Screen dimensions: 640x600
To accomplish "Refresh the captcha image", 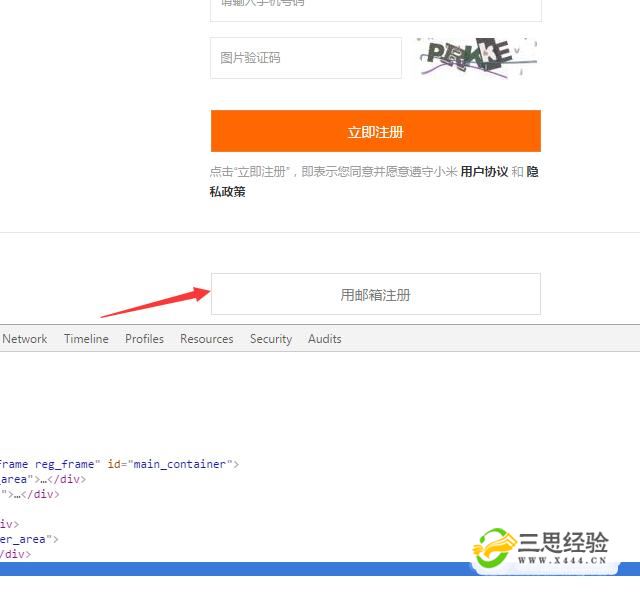I will pyautogui.click(x=477, y=57).
